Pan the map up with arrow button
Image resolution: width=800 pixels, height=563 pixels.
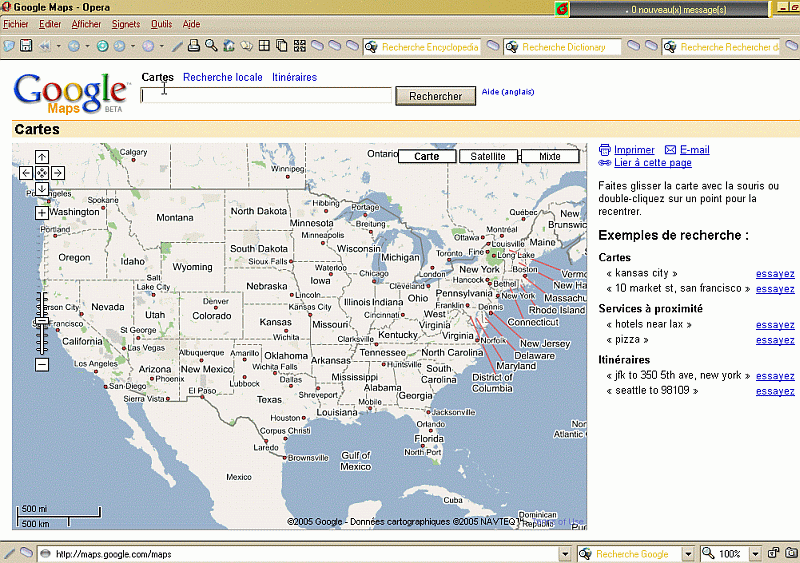click(x=42, y=157)
